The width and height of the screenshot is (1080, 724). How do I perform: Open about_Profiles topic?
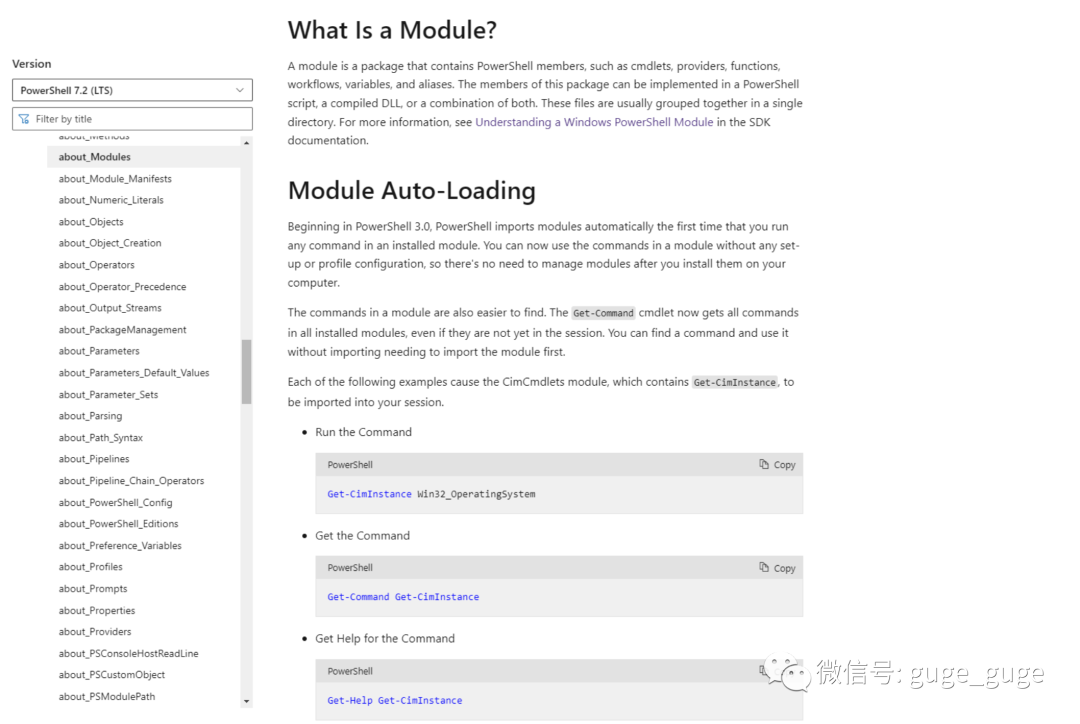pyautogui.click(x=90, y=567)
